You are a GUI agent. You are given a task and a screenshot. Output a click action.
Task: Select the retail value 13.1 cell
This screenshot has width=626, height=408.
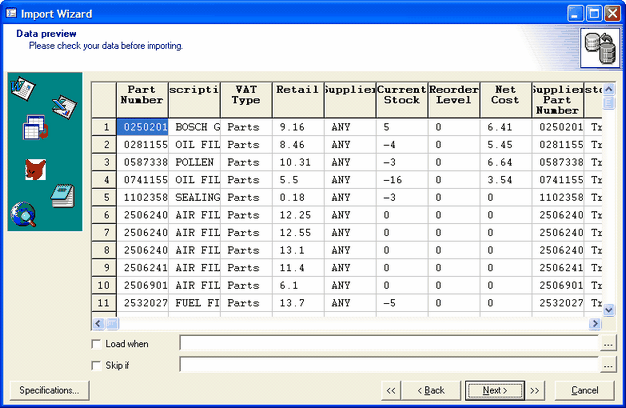(x=298, y=250)
